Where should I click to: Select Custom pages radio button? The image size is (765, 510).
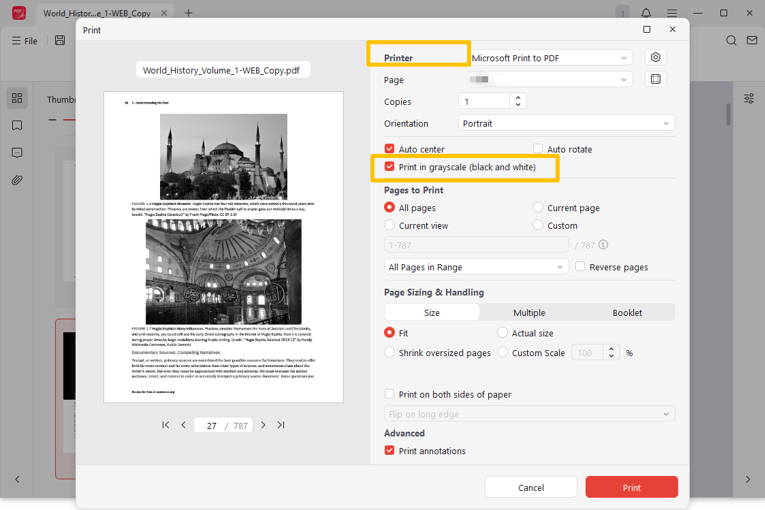coord(538,225)
